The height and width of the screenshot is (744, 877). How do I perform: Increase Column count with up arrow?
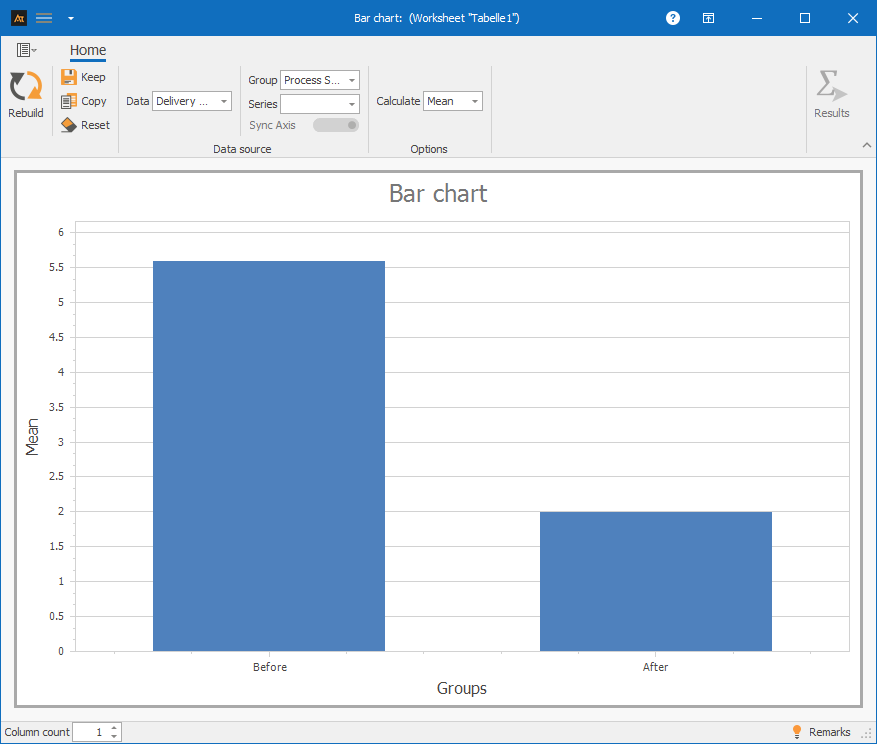tap(114, 728)
